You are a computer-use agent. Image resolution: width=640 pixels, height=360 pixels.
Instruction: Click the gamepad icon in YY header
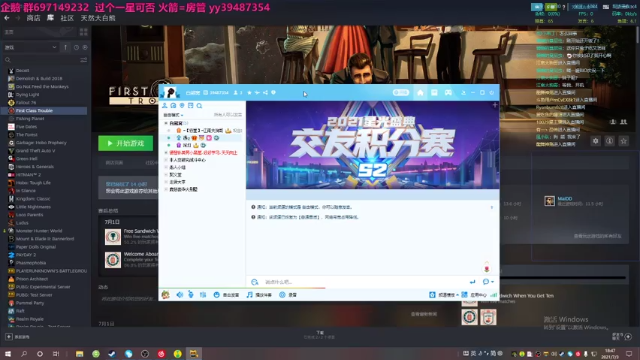[448, 93]
